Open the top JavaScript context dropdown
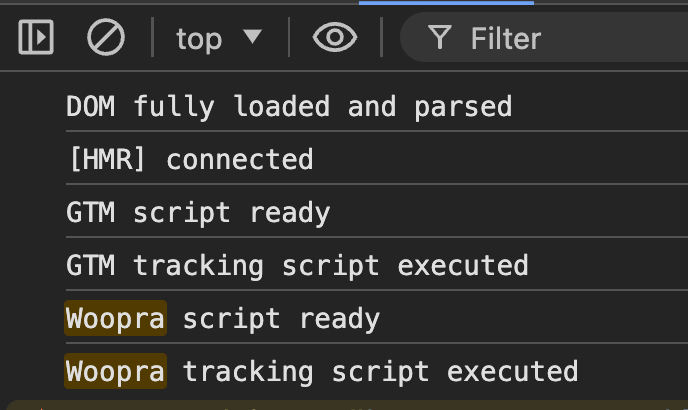 (219, 38)
